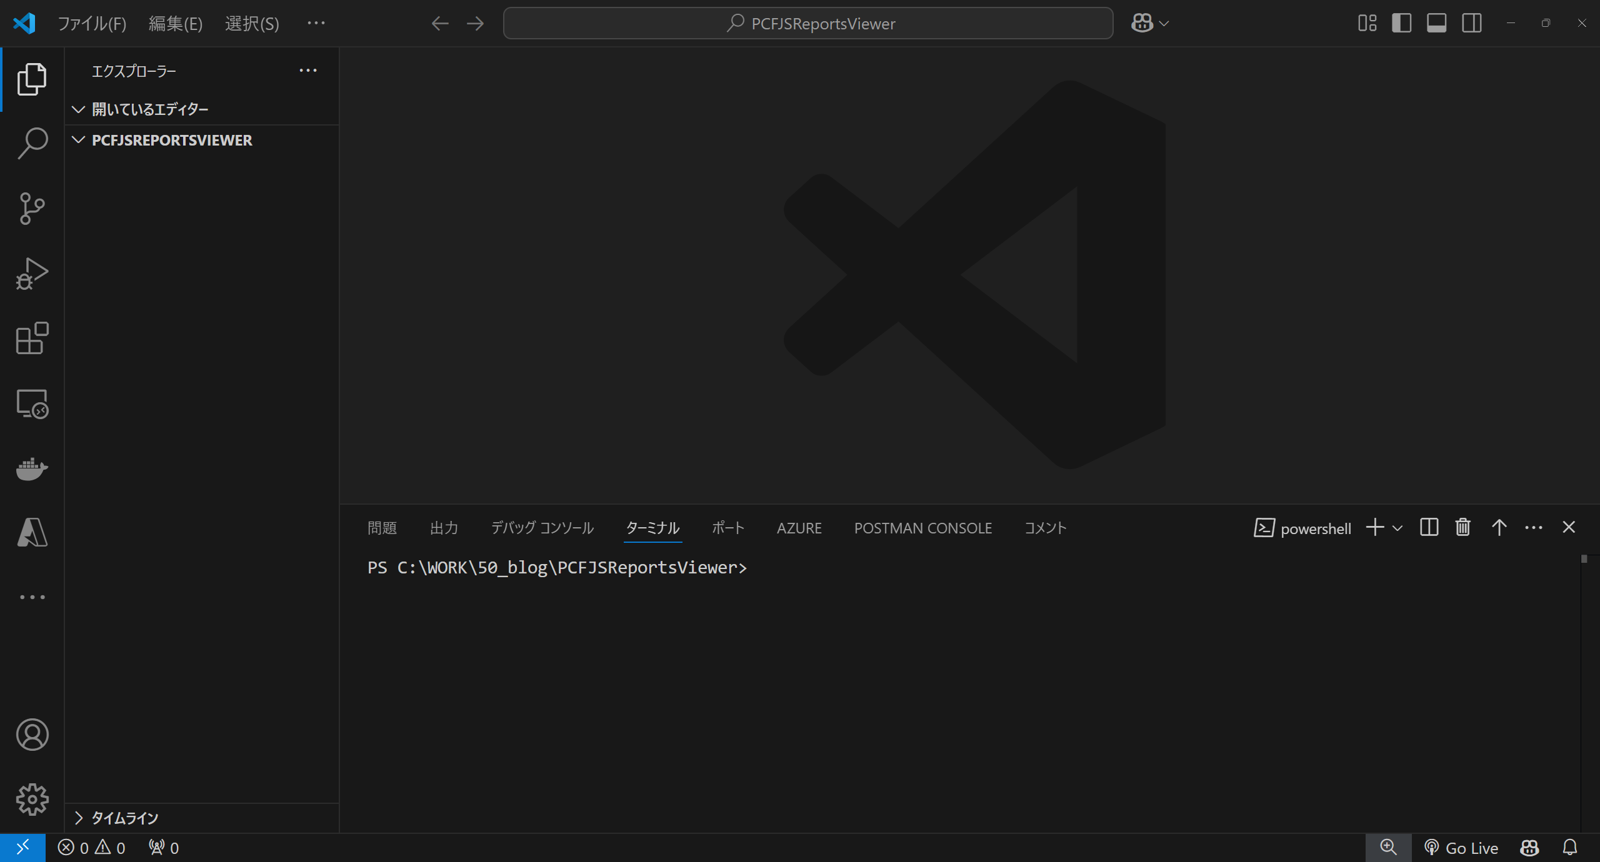Viewport: 1600px width, 862px height.
Task: Click the remote window indicator in status bar
Action: [x=22, y=848]
